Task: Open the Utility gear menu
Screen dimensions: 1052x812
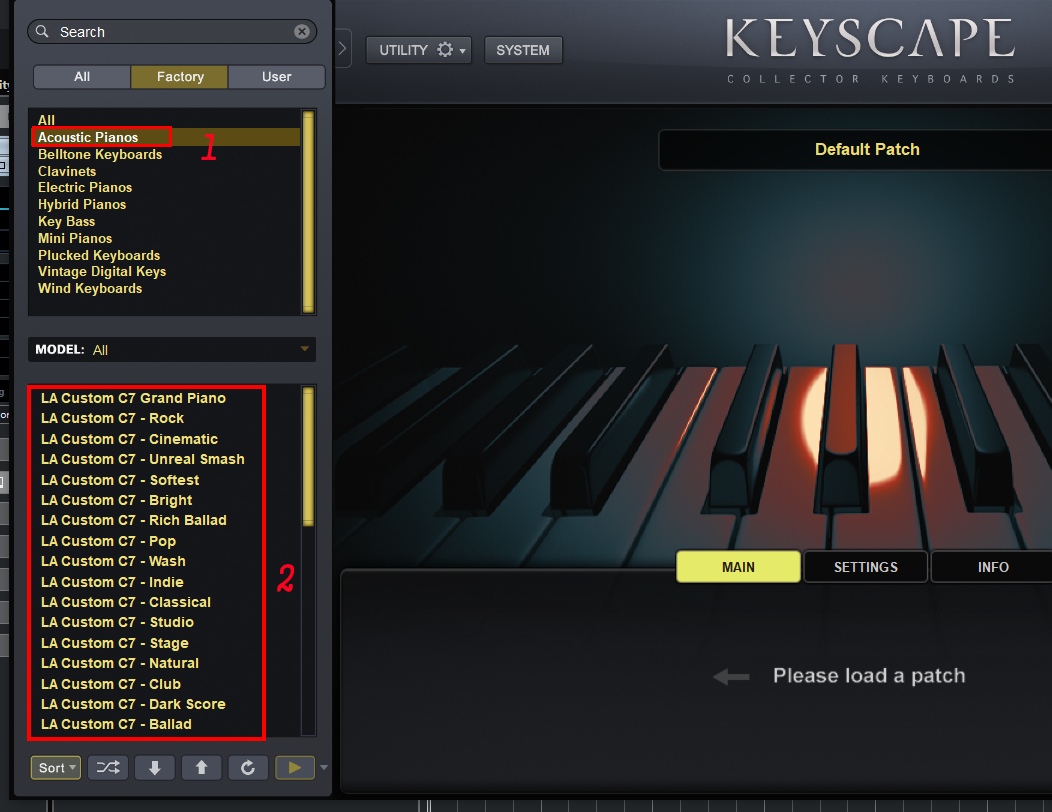Action: coord(419,50)
